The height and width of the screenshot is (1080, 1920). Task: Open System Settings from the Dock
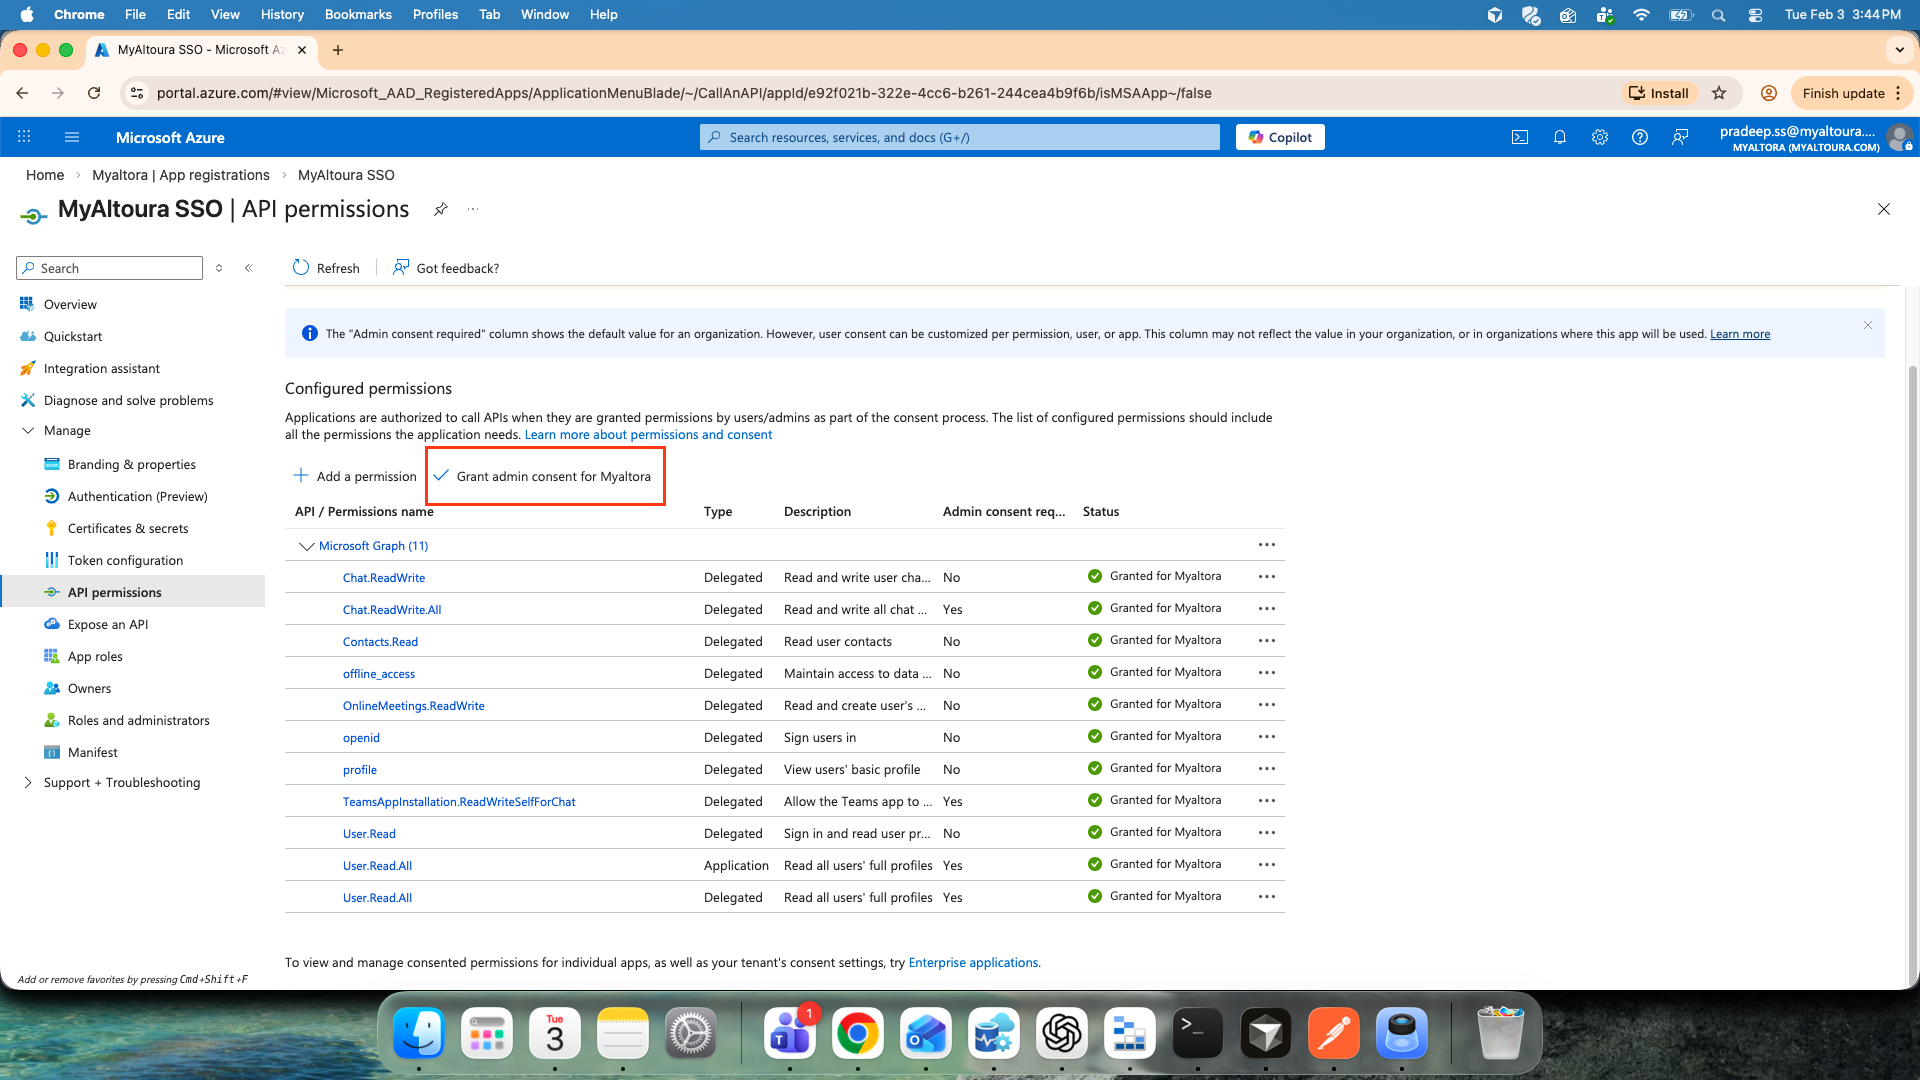click(691, 1033)
